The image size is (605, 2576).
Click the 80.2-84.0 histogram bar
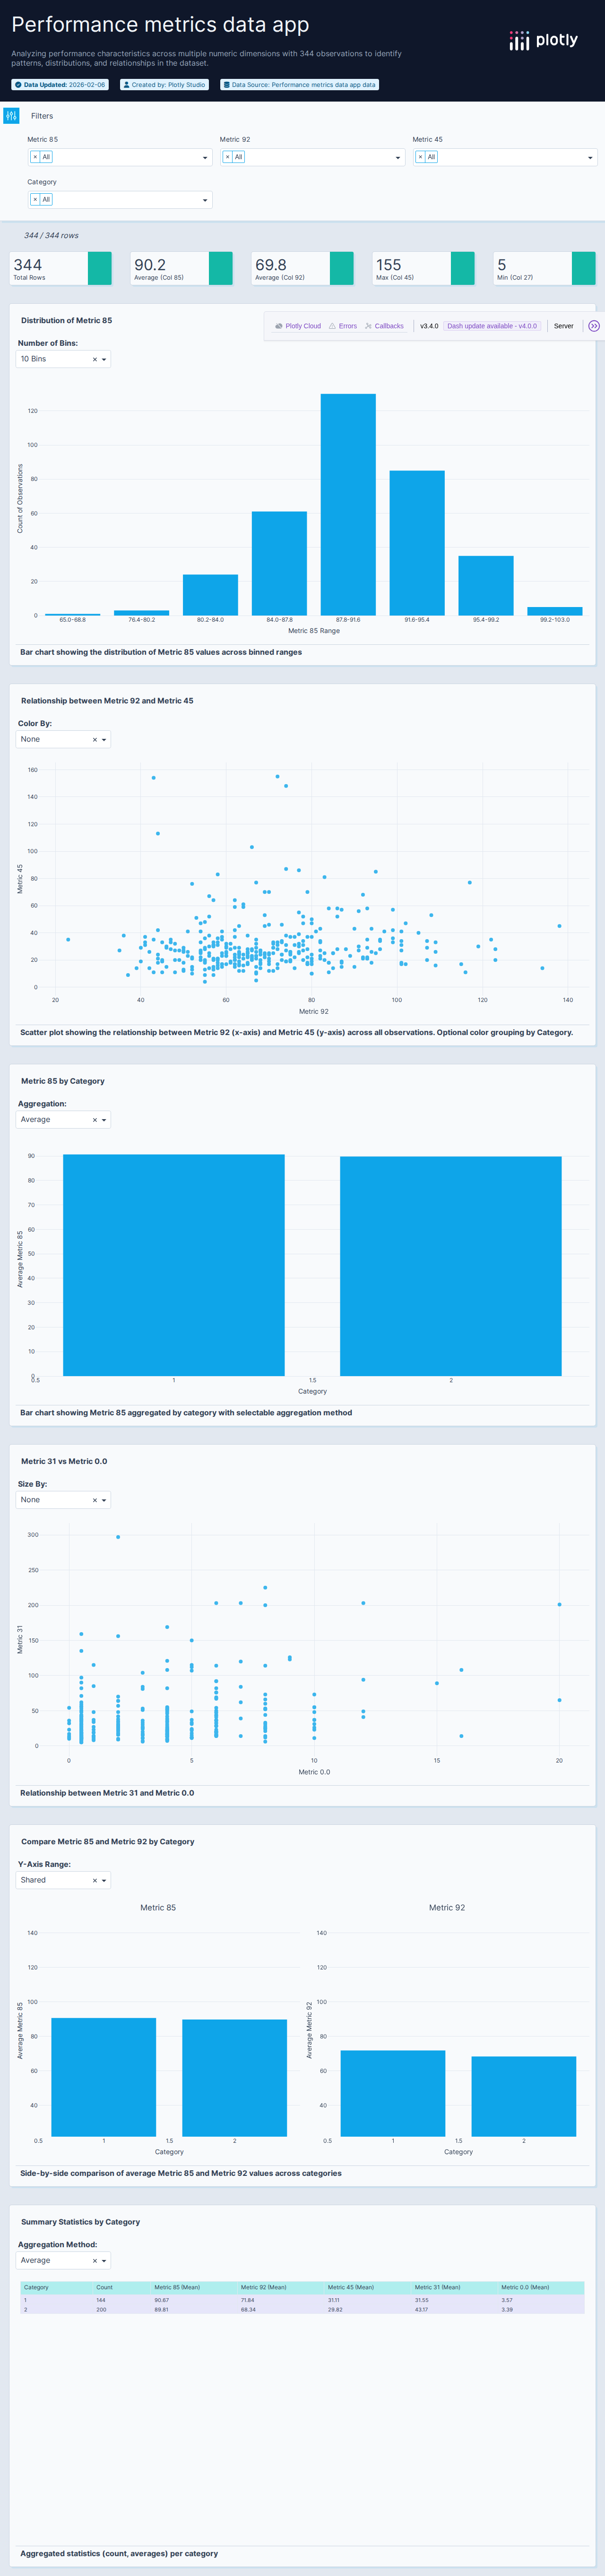click(x=210, y=595)
